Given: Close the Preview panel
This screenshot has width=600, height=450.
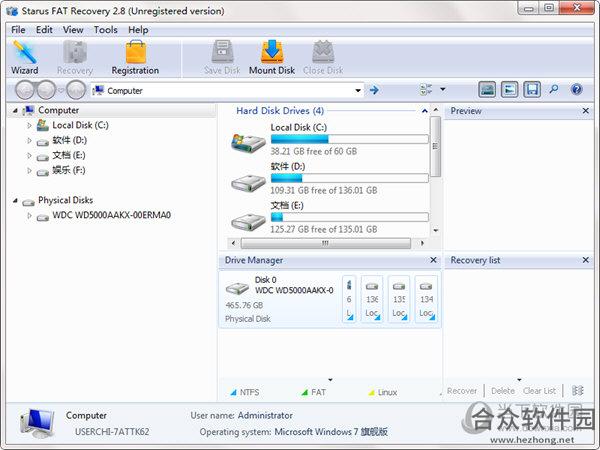Looking at the screenshot, I should tap(585, 111).
